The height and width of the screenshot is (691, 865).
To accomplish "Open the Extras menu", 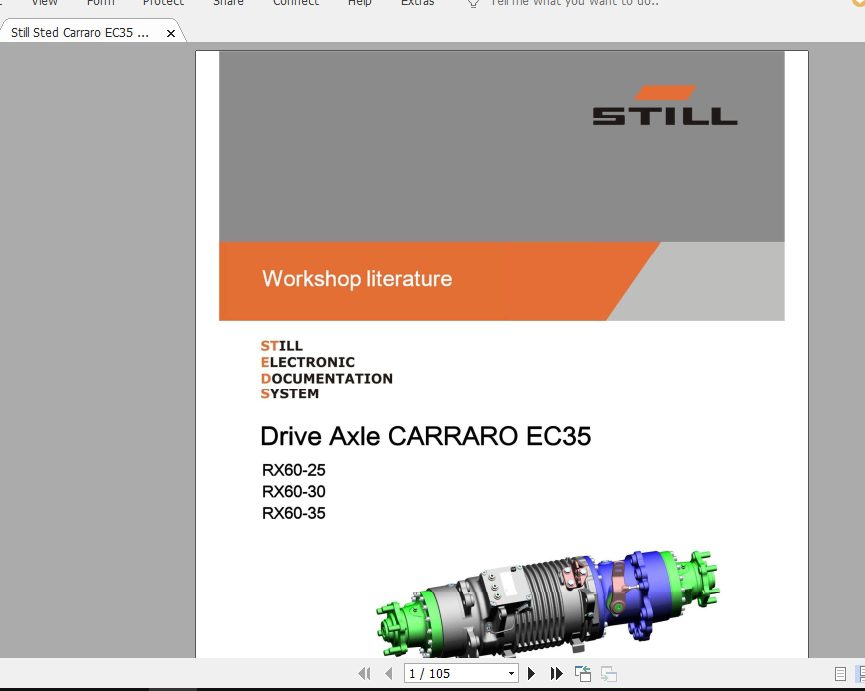I will tap(418, 3).
